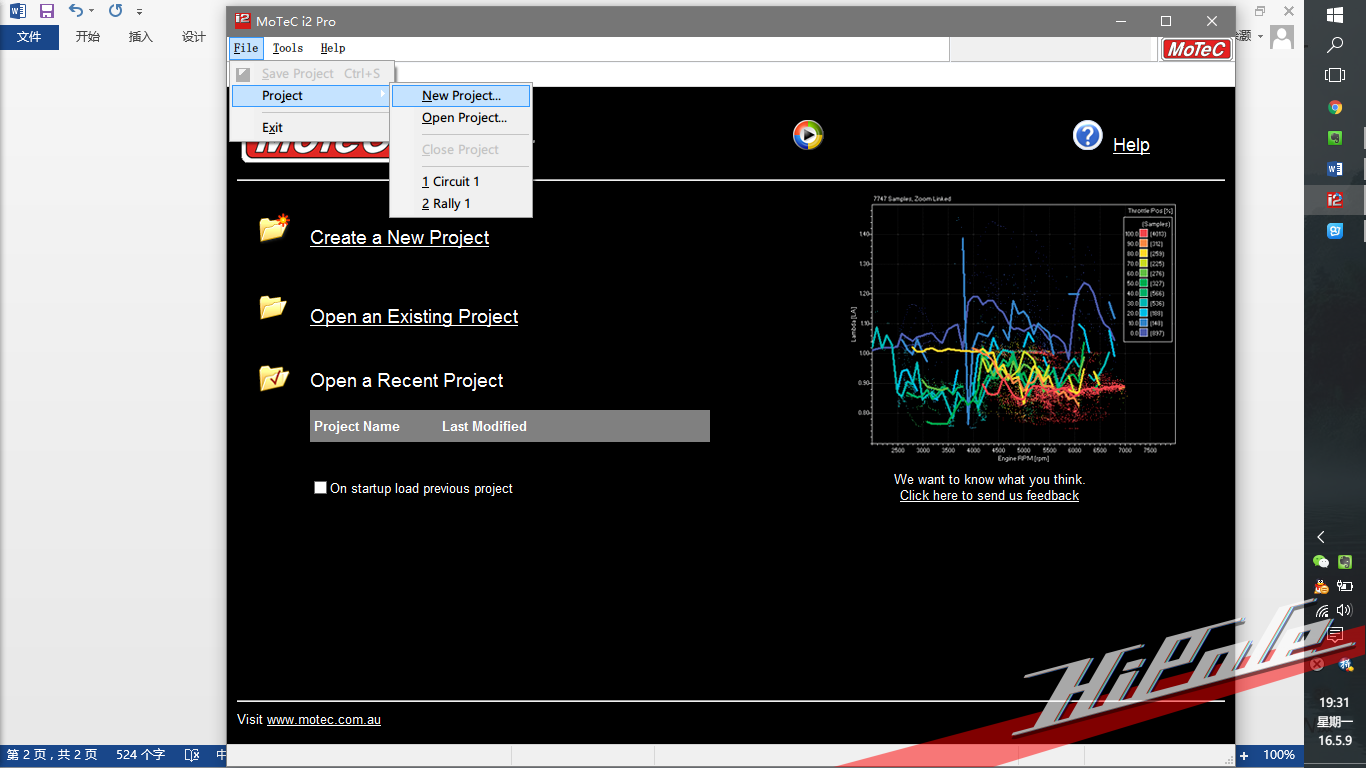Click the folder icon beside Open a Recent Project
Image resolution: width=1366 pixels, height=768 pixels.
coord(274,377)
